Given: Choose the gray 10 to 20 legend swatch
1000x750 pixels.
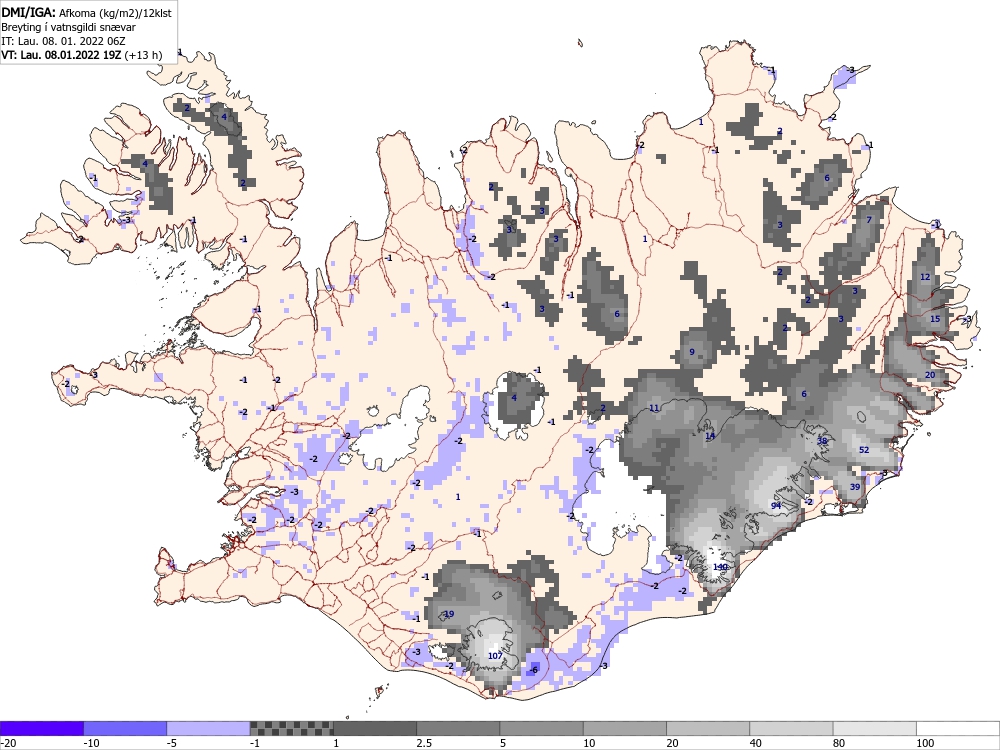Looking at the screenshot, I should [x=625, y=728].
